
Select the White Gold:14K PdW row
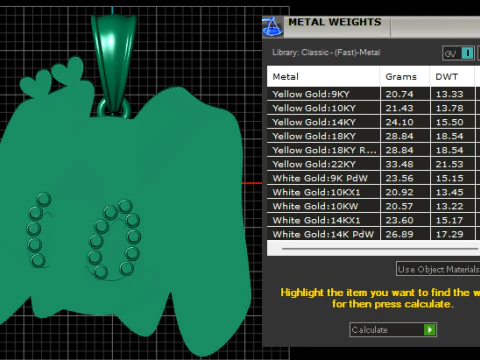click(x=373, y=234)
